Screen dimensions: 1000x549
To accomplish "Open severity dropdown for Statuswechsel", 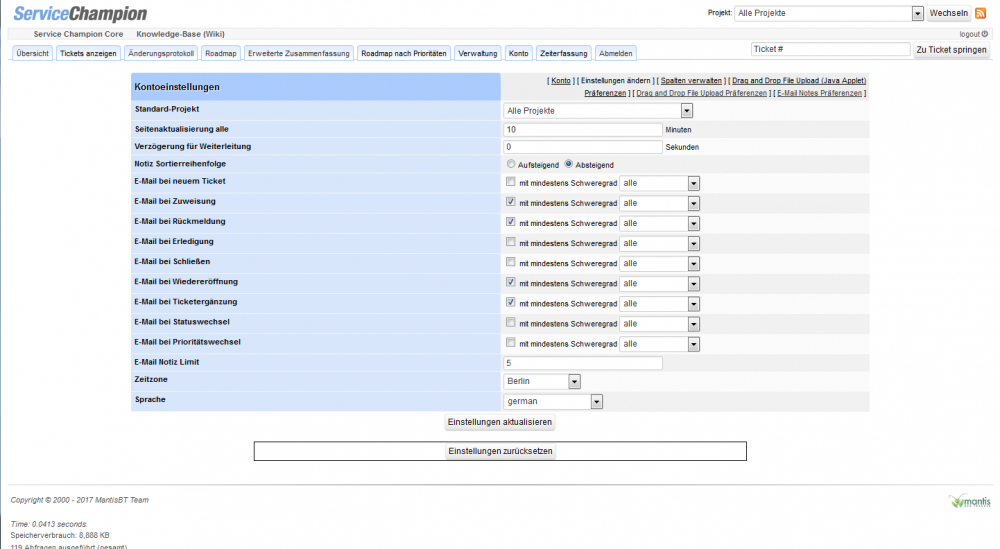I will point(659,324).
